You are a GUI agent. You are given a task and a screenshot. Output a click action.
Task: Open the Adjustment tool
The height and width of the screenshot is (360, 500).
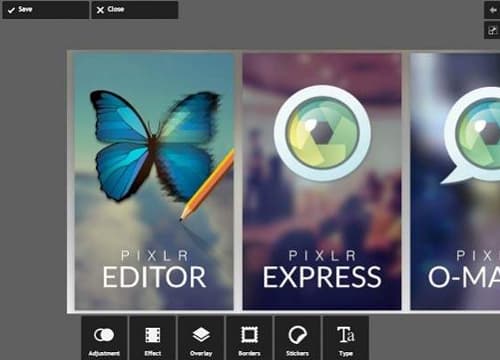[x=104, y=338]
